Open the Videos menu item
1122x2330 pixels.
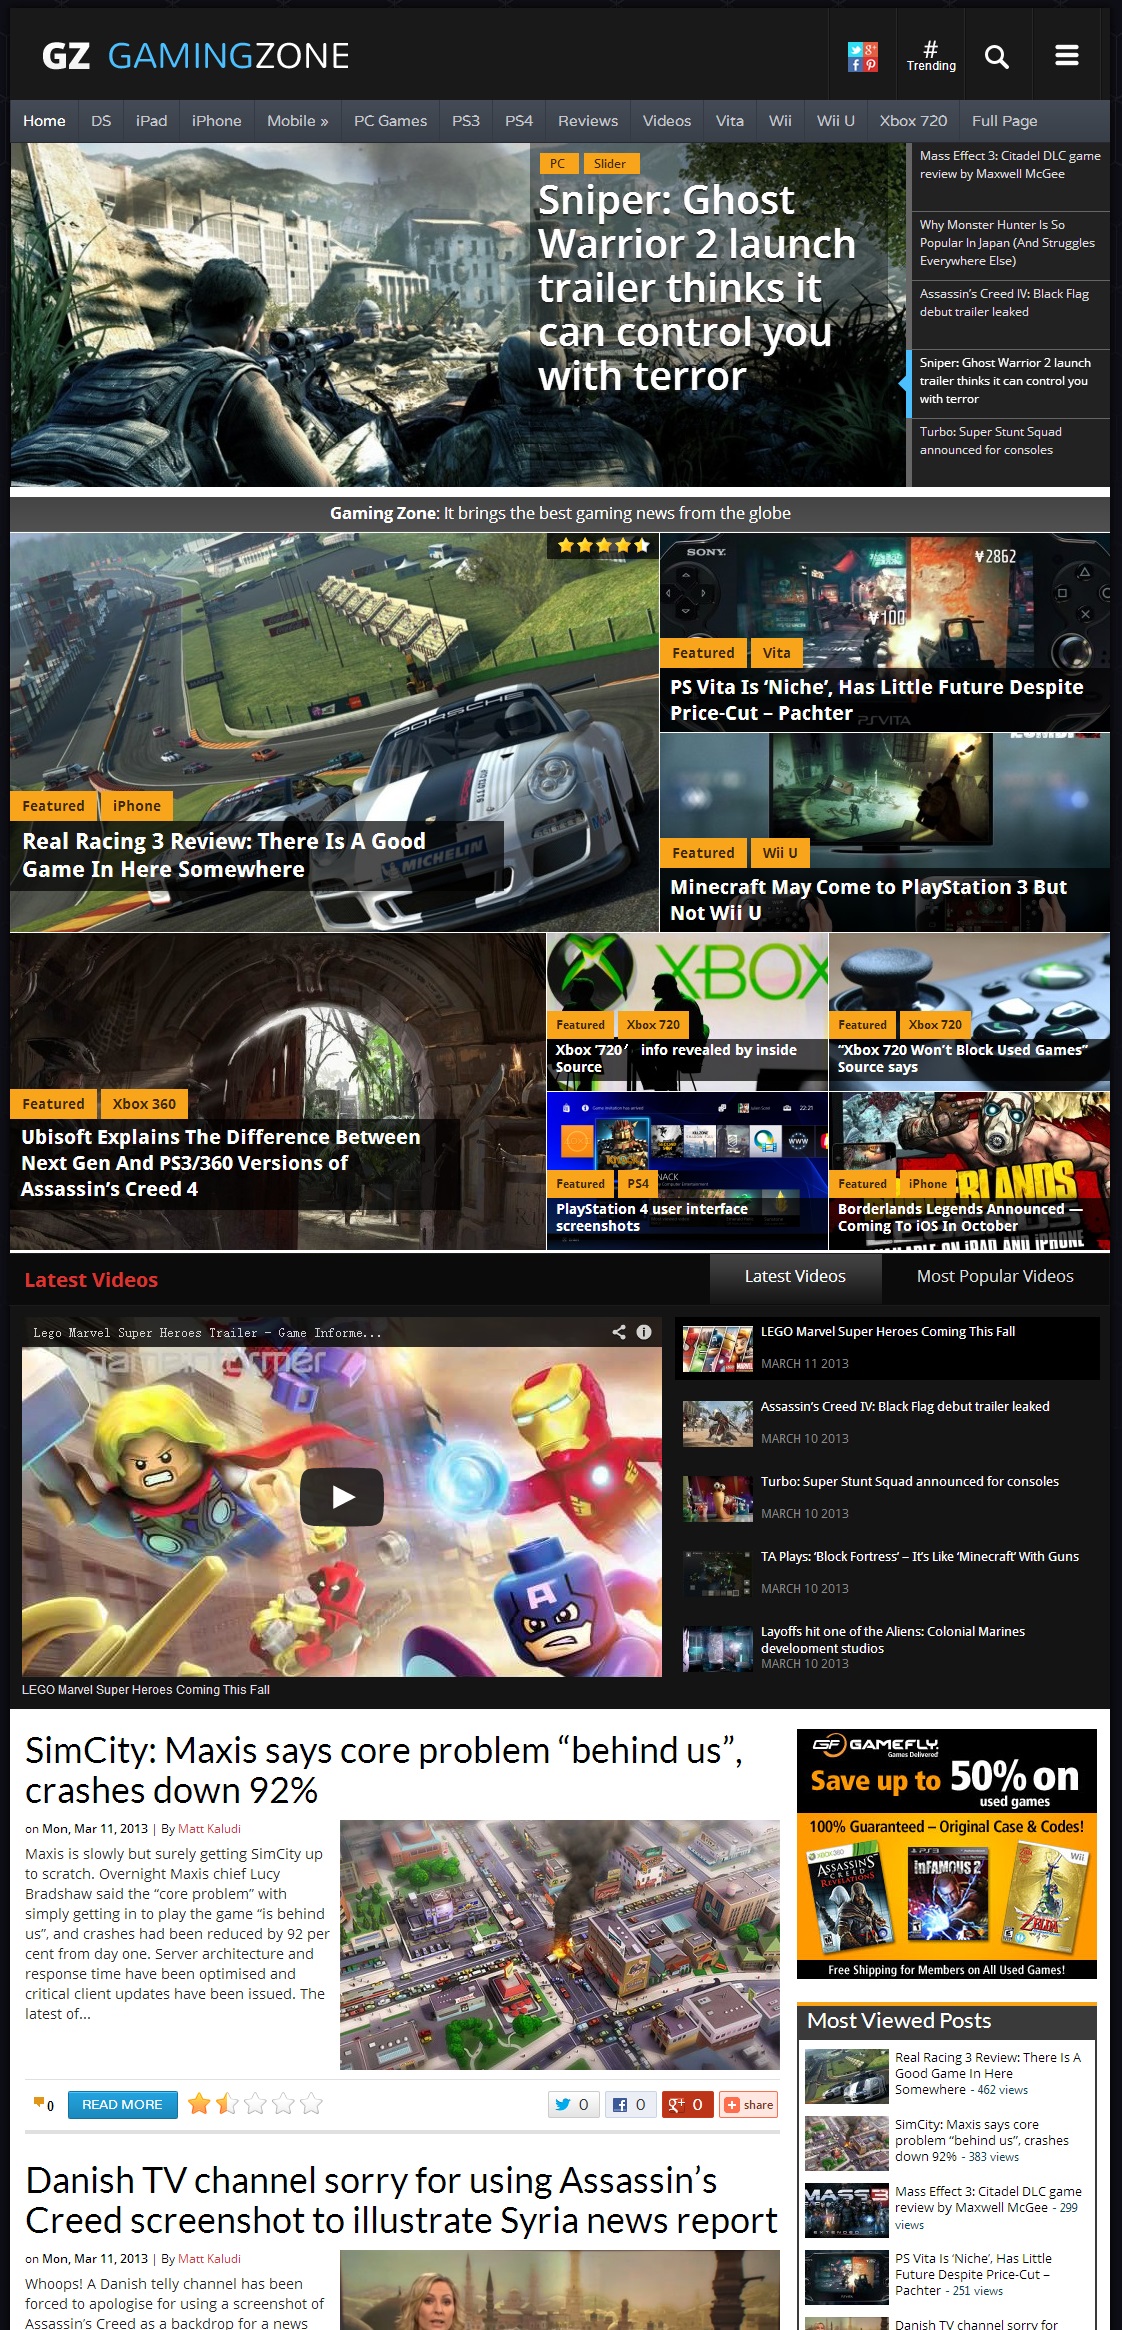tap(666, 121)
